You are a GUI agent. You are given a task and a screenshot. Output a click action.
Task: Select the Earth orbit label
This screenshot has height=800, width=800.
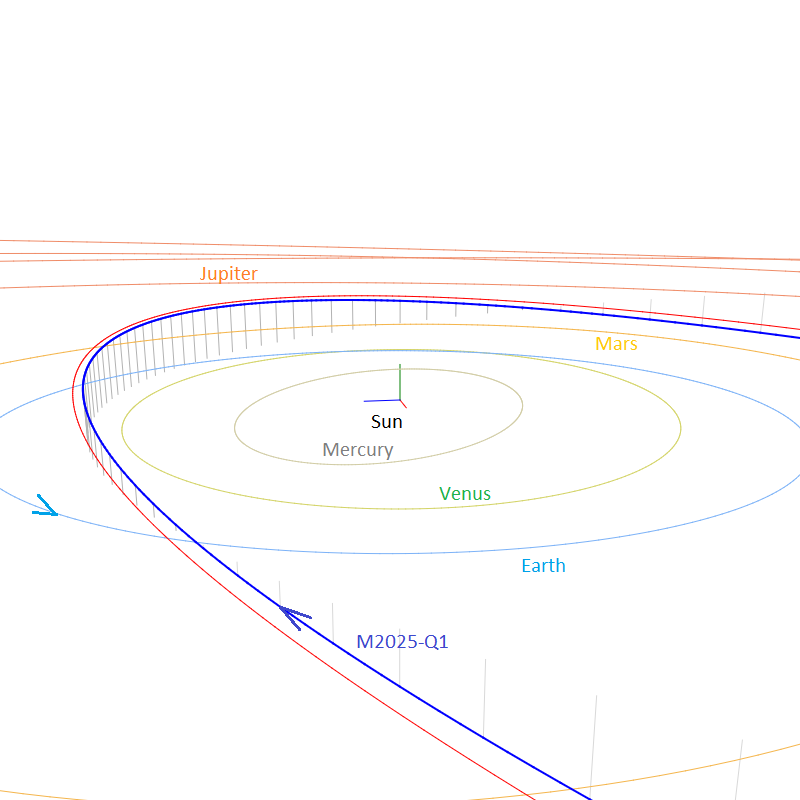pos(543,566)
